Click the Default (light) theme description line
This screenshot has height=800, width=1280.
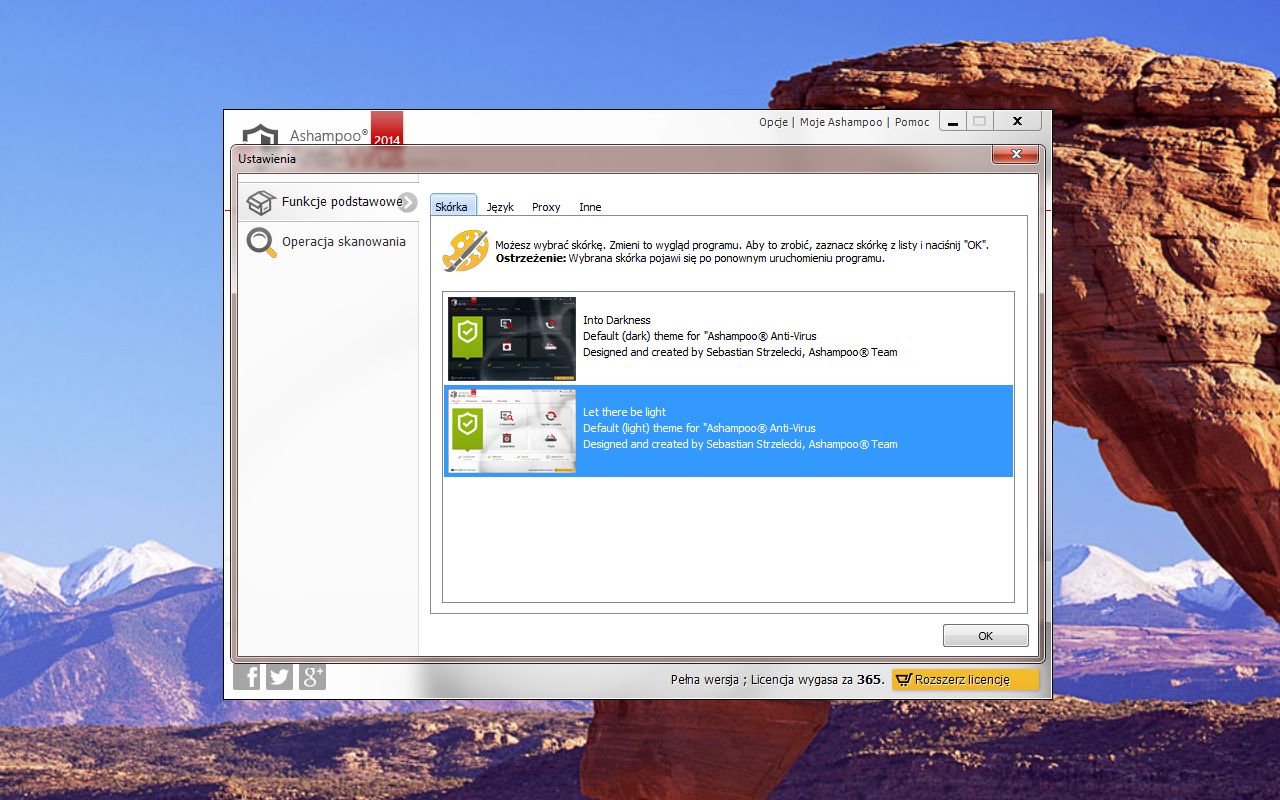click(x=700, y=428)
